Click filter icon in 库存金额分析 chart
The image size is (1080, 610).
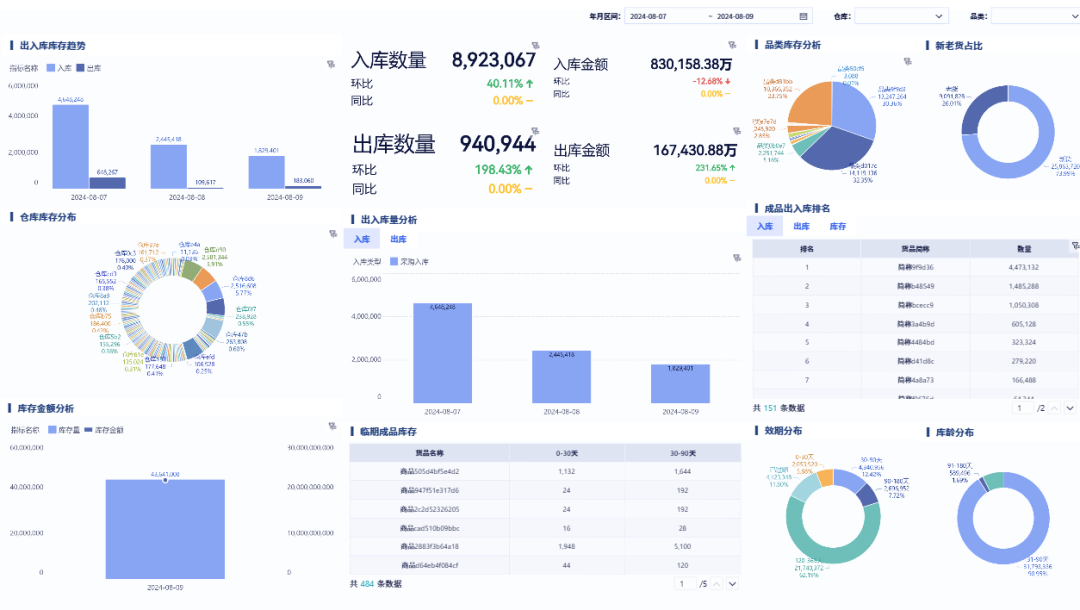point(332,426)
